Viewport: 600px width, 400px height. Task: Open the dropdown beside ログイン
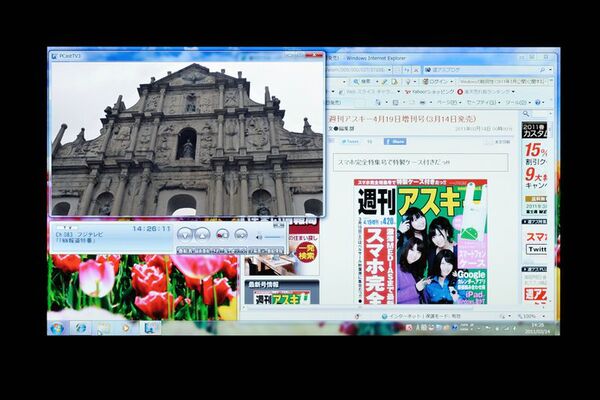point(452,82)
